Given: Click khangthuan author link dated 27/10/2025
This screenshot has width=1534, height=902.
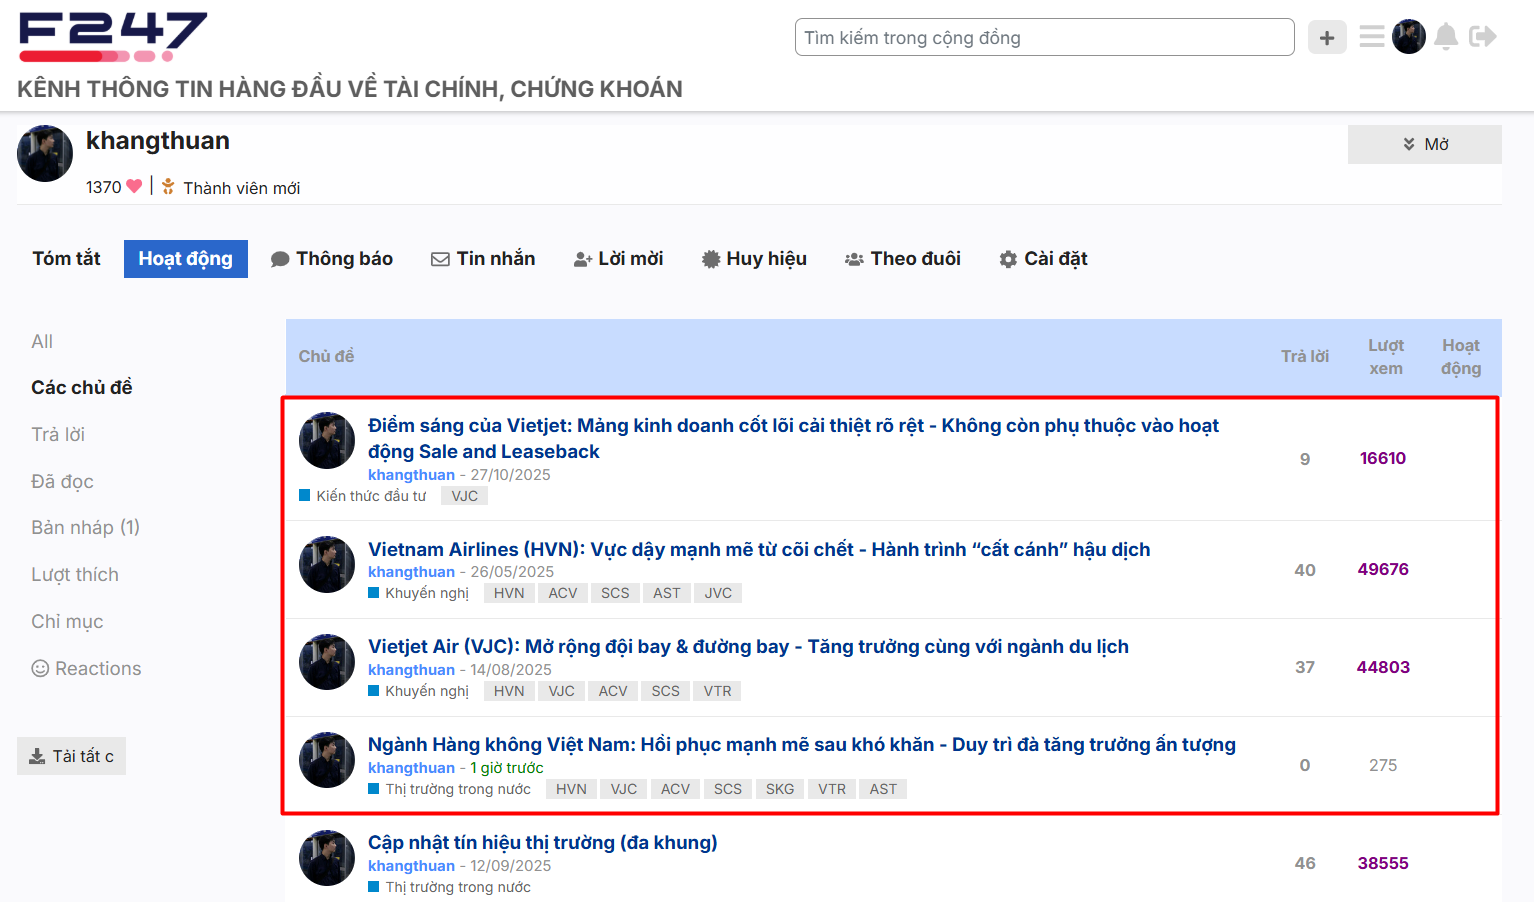Looking at the screenshot, I should tap(411, 475).
